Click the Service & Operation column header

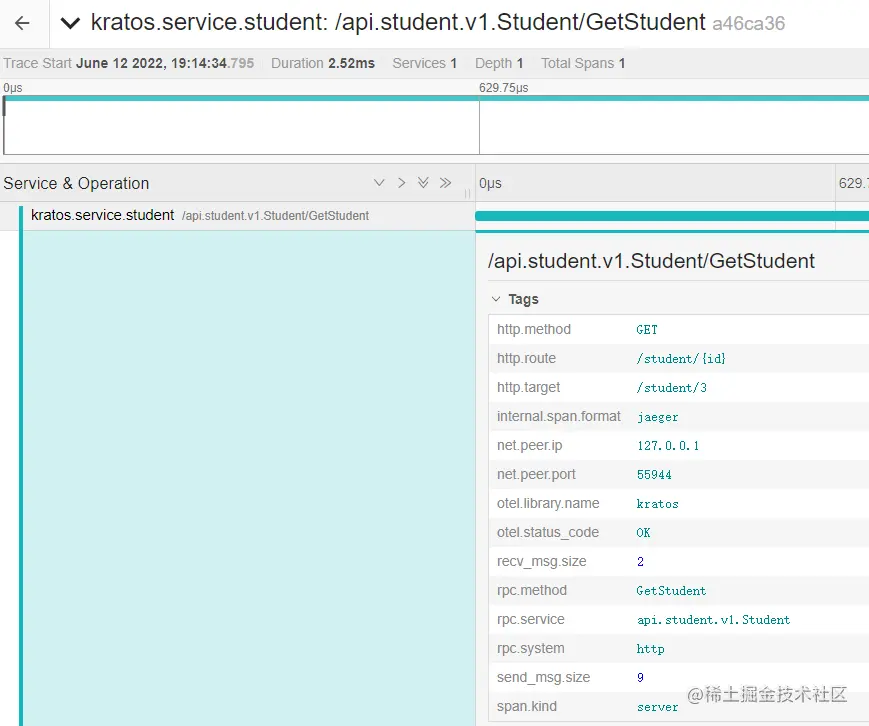pyautogui.click(x=76, y=183)
